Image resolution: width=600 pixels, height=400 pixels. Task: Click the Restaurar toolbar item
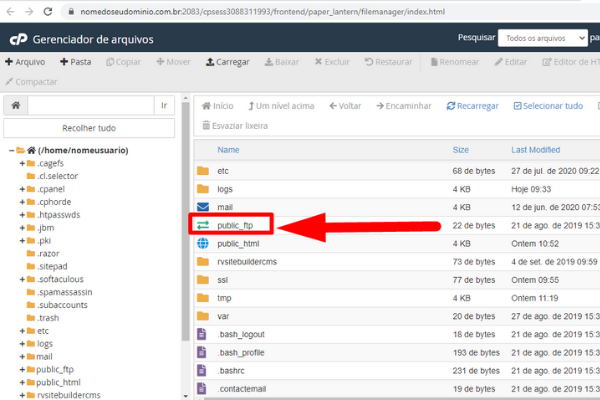(x=388, y=62)
